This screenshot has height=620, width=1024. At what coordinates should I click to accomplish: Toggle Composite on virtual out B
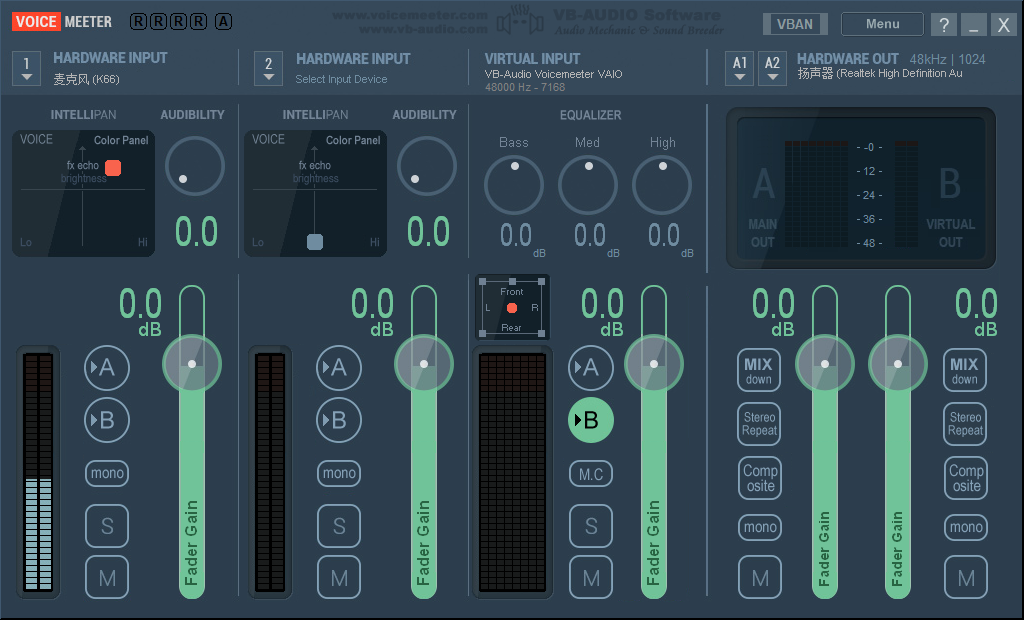pos(966,478)
